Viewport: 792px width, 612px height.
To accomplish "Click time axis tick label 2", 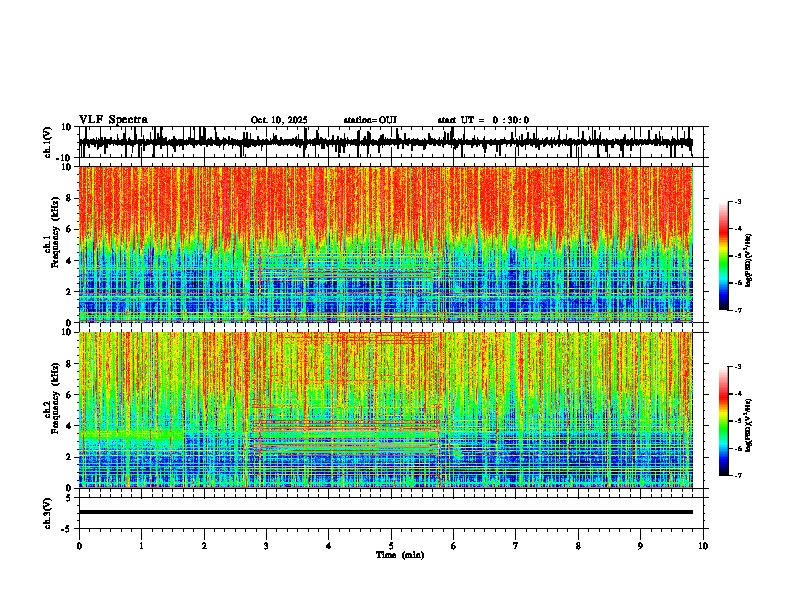I will point(204,546).
